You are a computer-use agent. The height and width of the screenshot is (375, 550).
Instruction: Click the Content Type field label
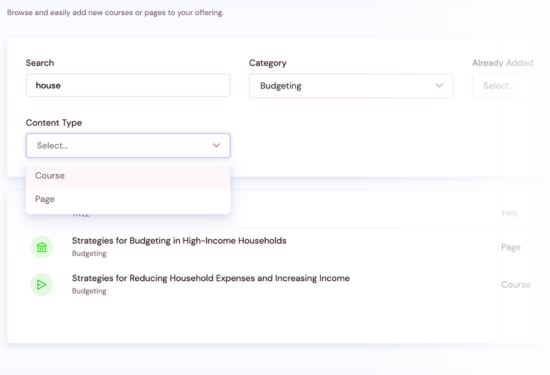coord(54,123)
